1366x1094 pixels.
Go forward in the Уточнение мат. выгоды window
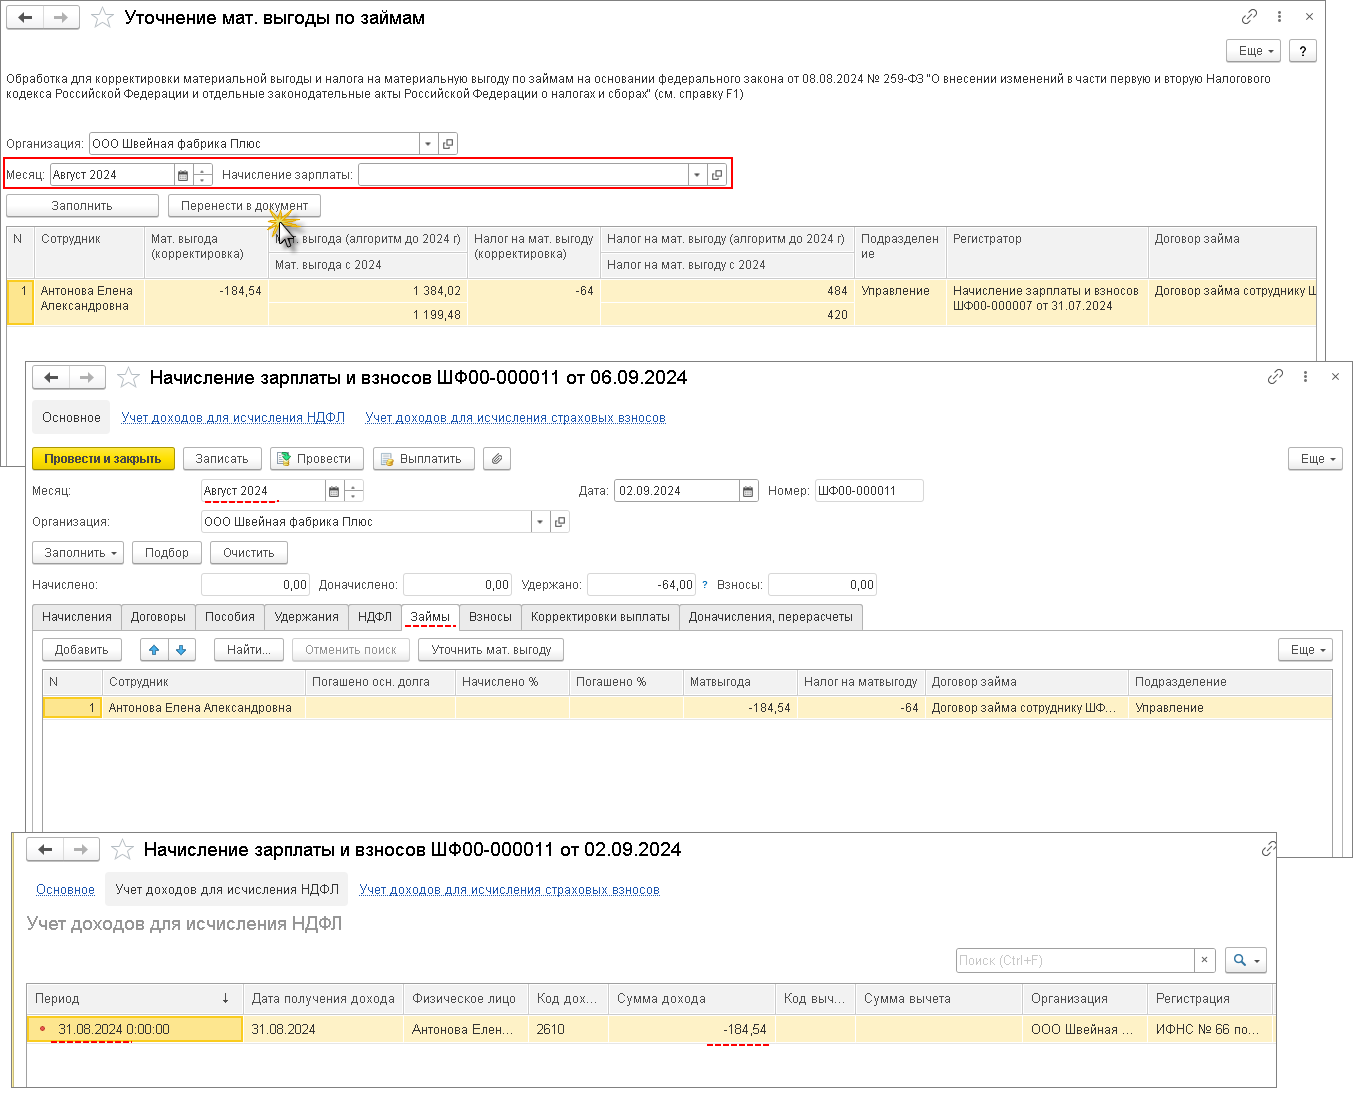[x=61, y=18]
